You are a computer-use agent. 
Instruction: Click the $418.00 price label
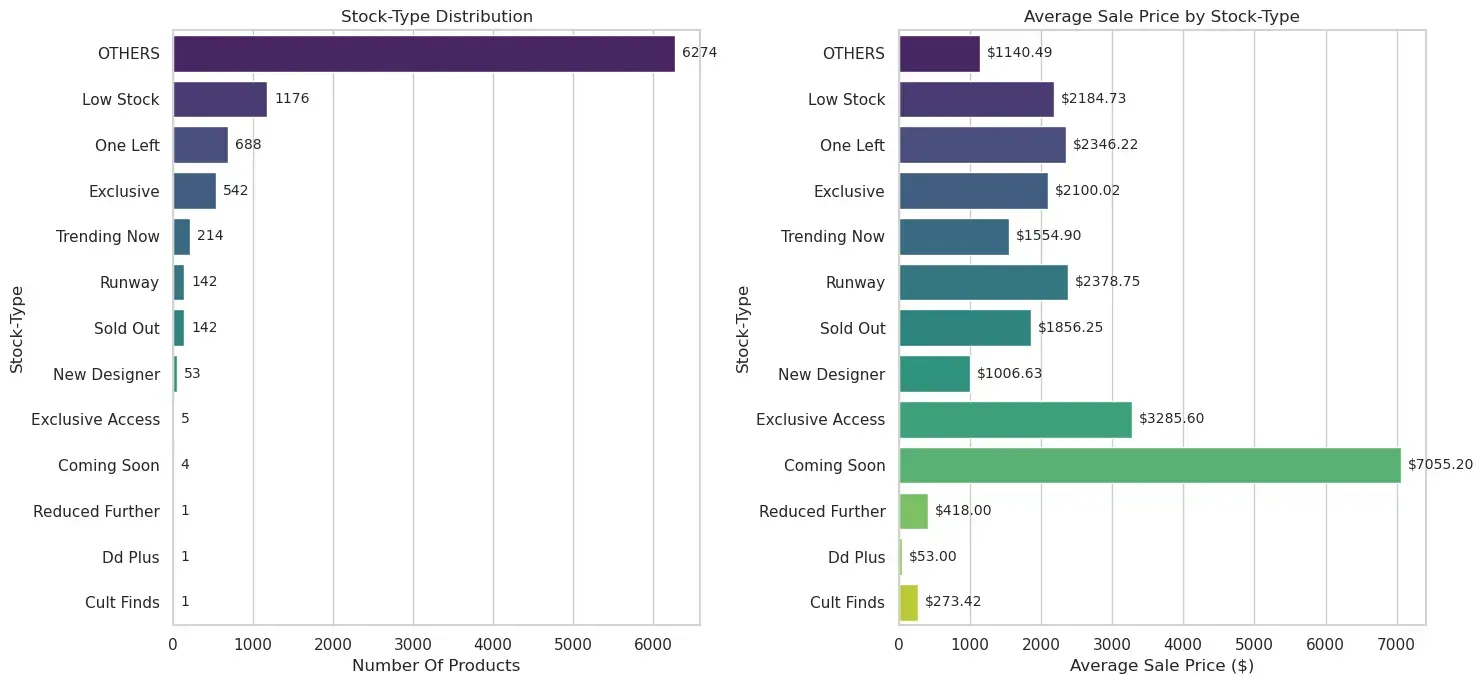click(963, 511)
